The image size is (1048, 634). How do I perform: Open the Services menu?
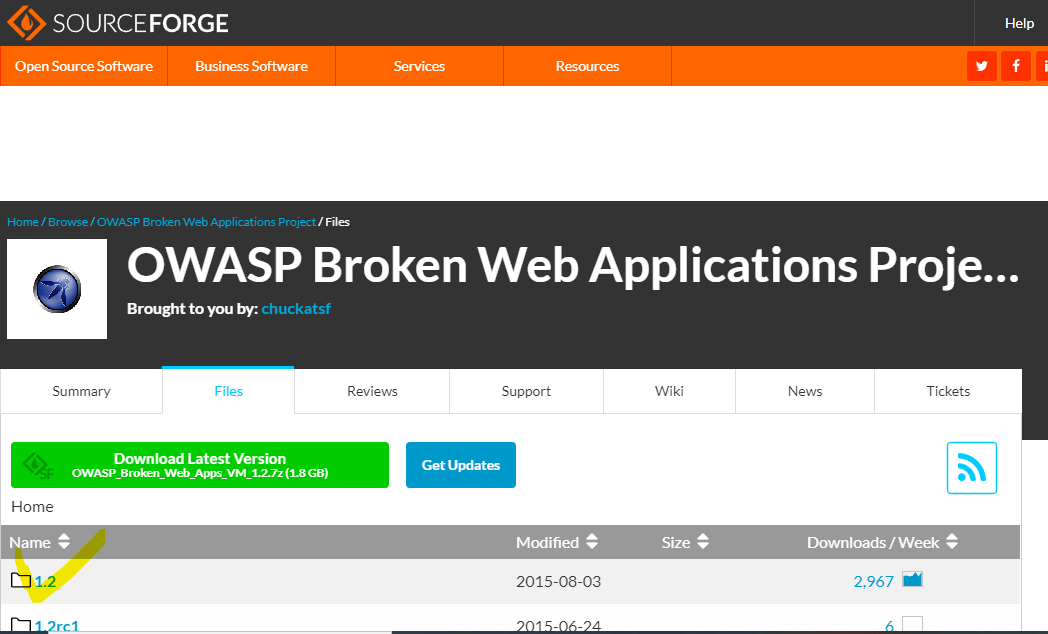(418, 66)
